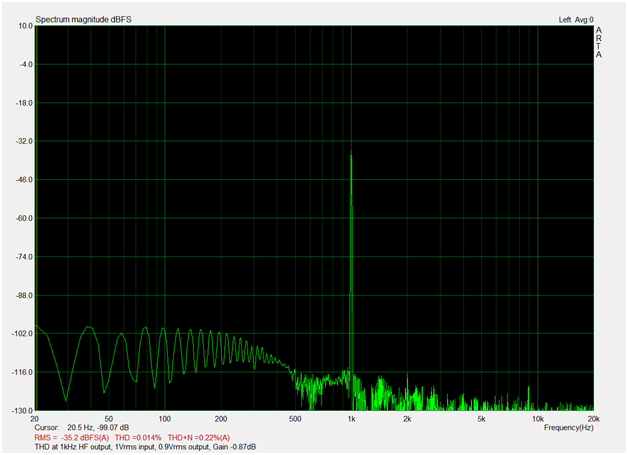
Task: Click the vertical ARTA logo text
Action: tap(599, 42)
